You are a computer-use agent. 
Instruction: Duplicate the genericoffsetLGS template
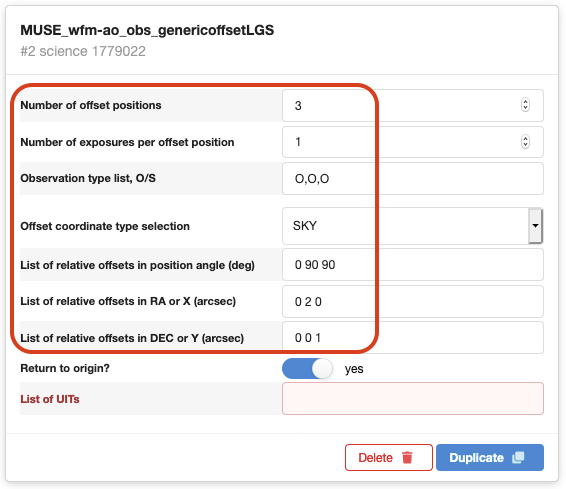490,457
